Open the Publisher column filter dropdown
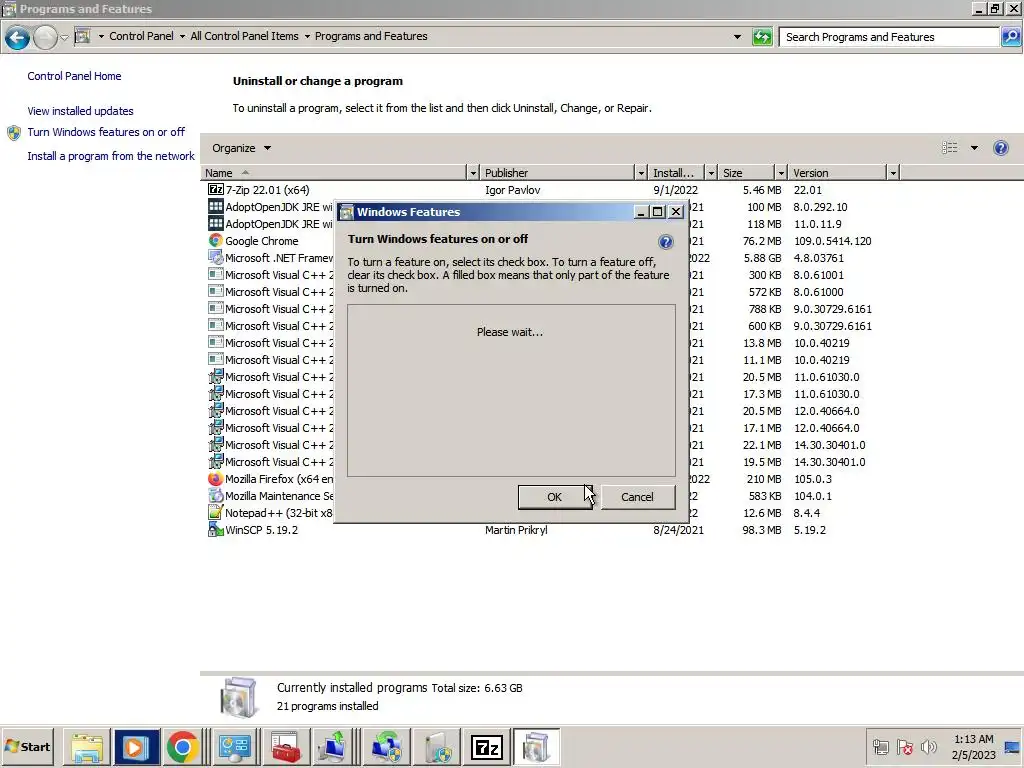 (641, 172)
